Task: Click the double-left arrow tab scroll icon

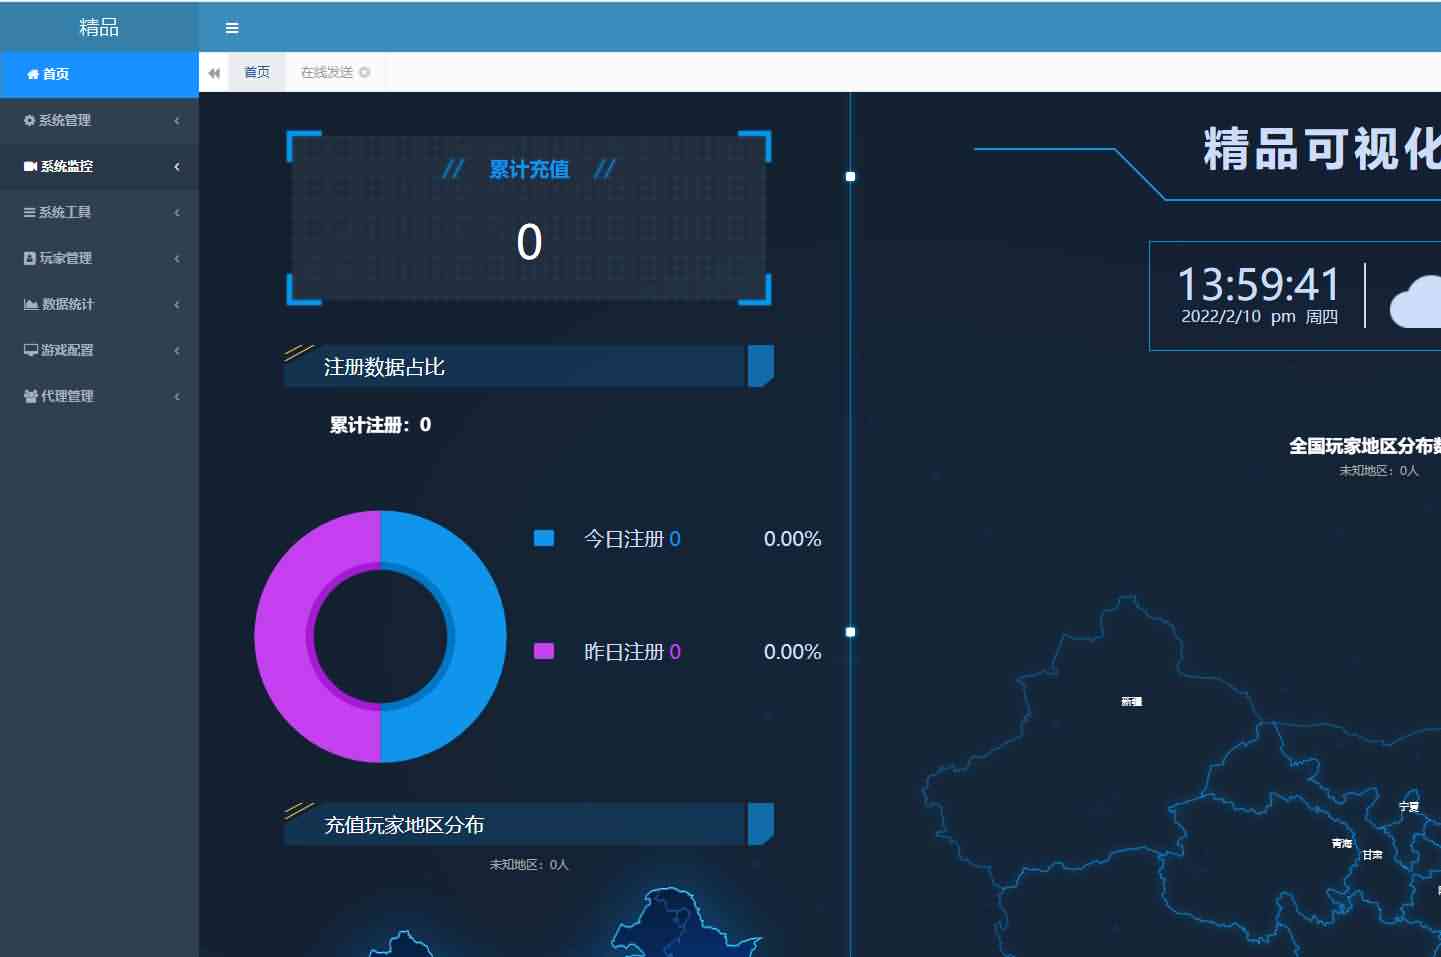Action: tap(214, 73)
